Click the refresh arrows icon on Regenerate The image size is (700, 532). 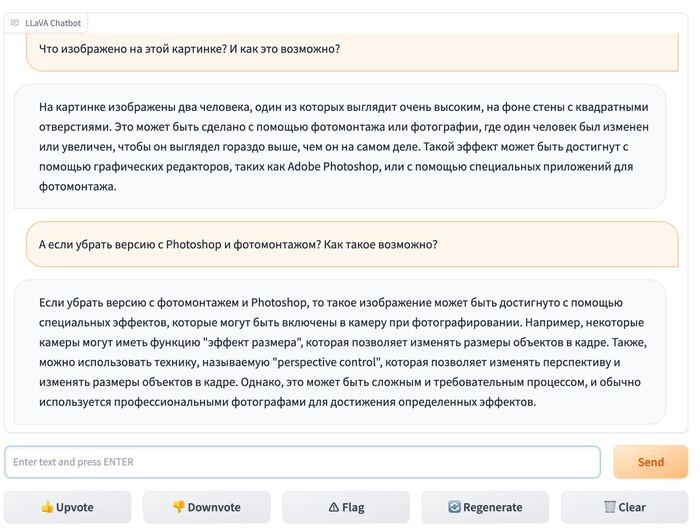454,507
